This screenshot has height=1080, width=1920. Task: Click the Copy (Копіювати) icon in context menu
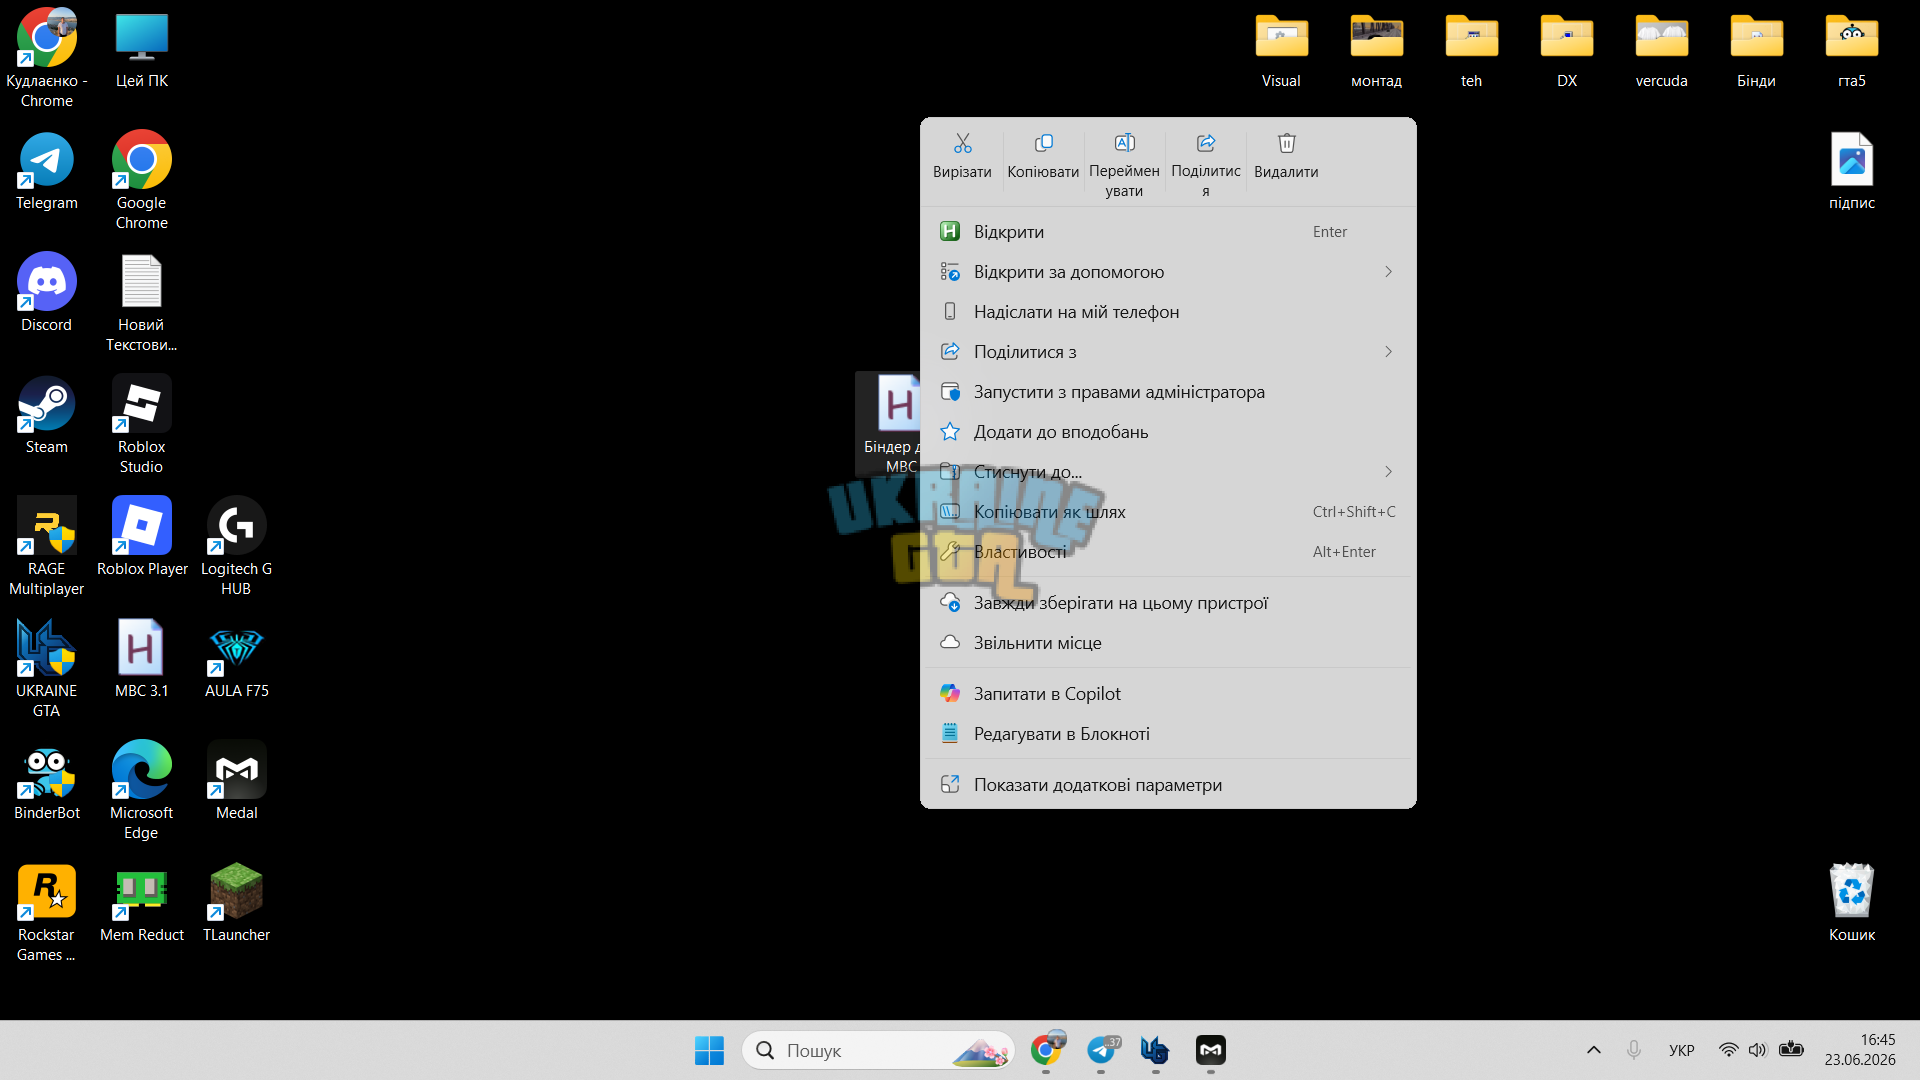click(x=1043, y=144)
